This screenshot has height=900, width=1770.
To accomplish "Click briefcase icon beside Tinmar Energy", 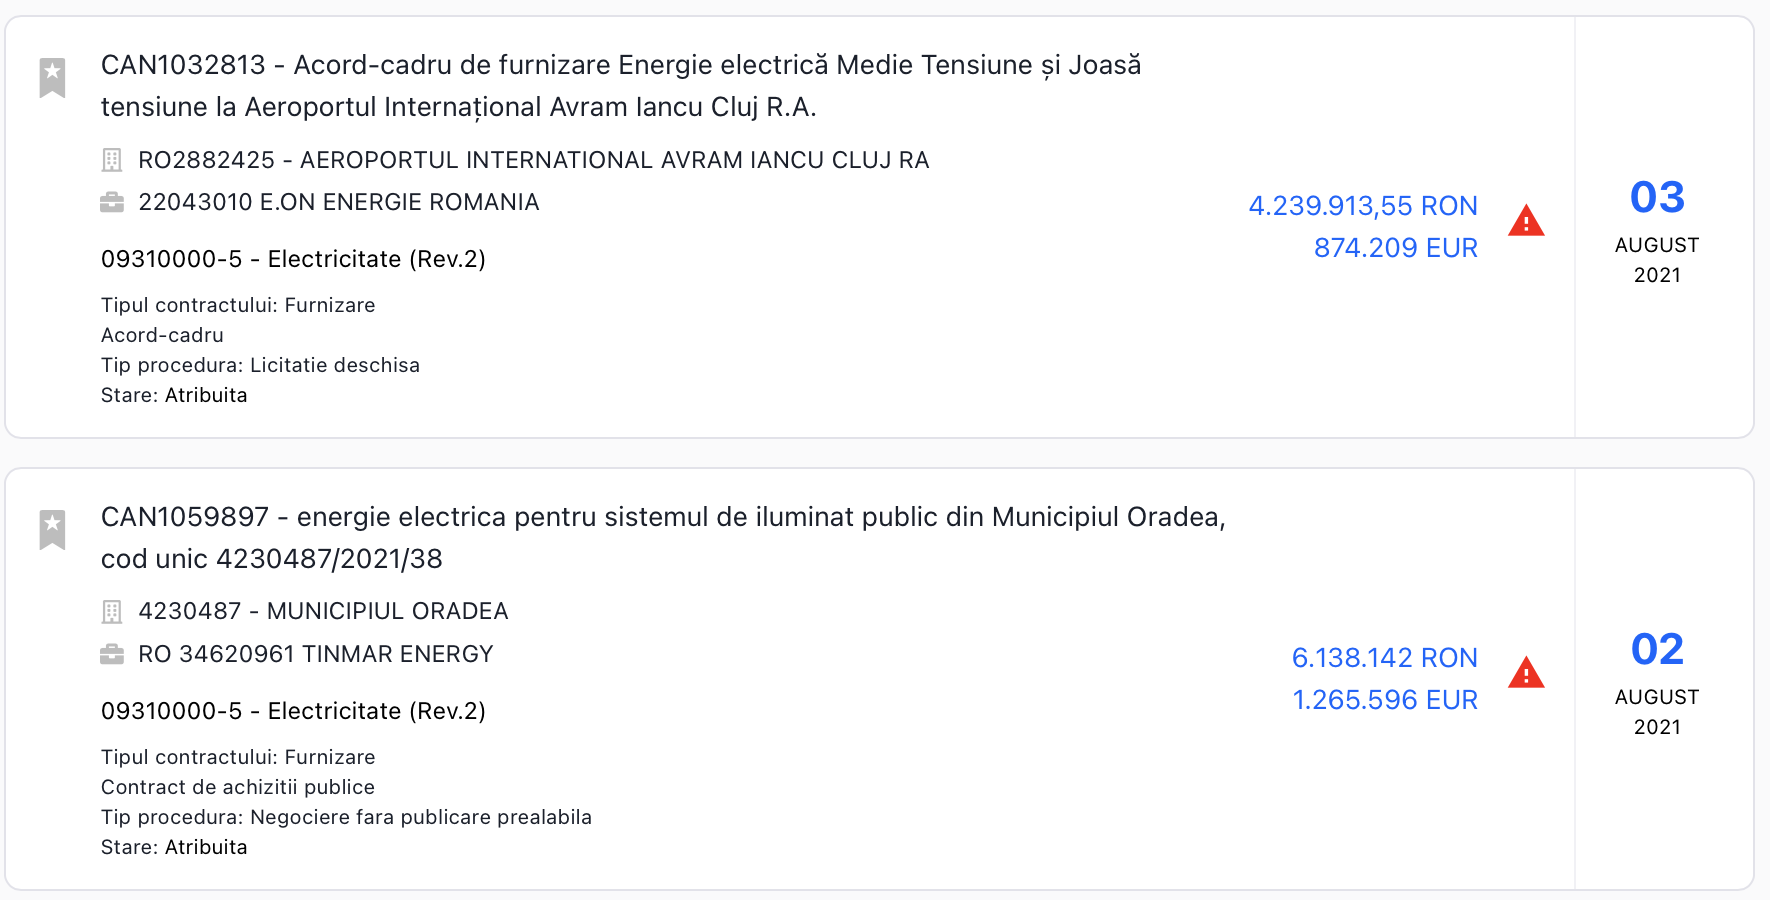I will (112, 654).
